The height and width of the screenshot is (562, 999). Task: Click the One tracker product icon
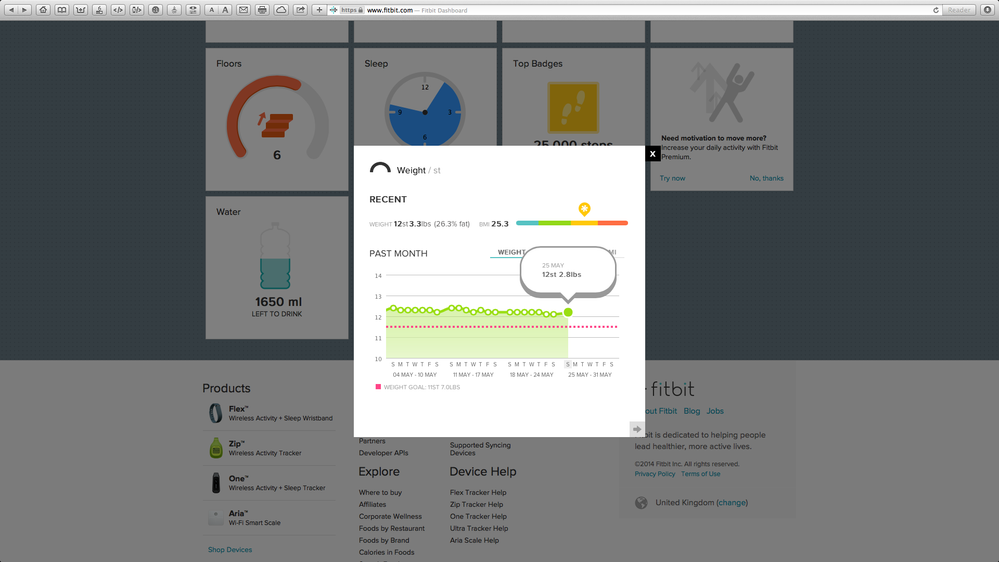tap(216, 482)
